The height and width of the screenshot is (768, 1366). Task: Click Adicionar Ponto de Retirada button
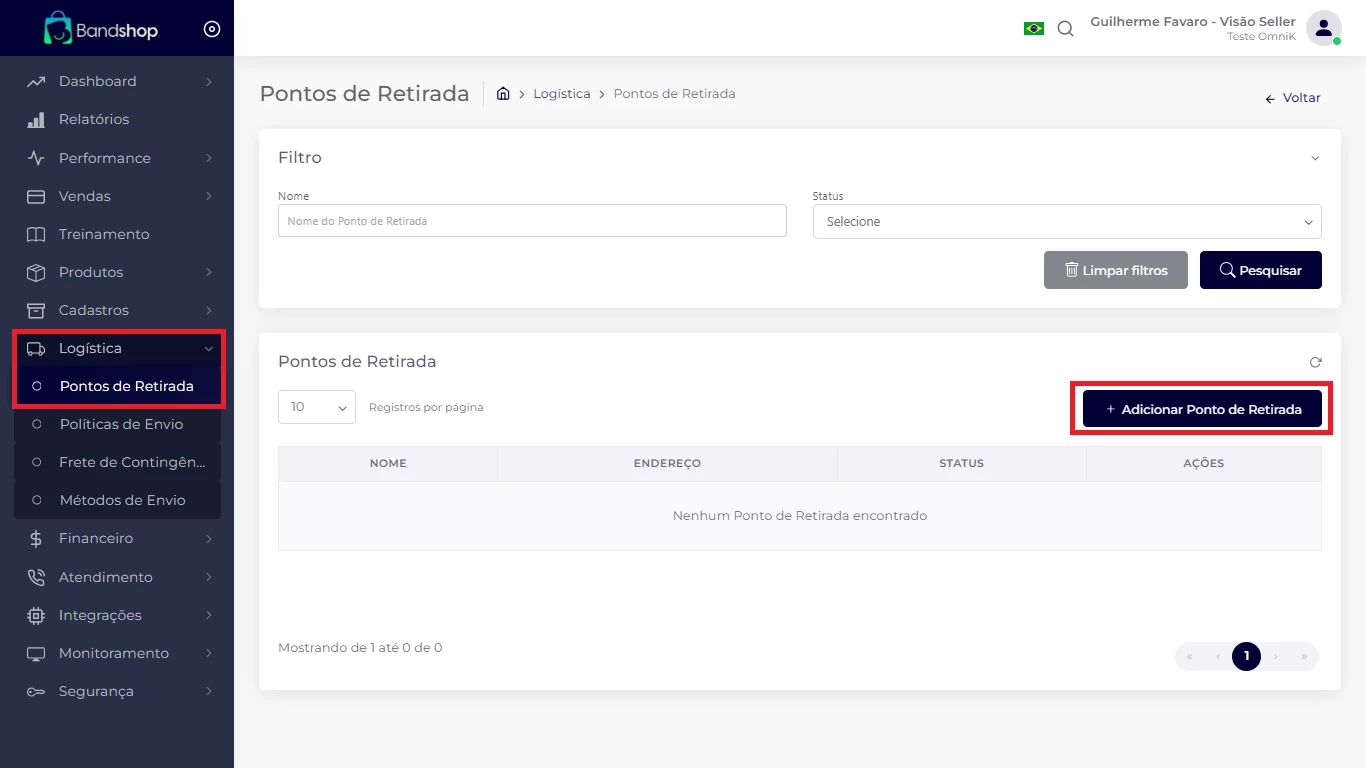click(x=1202, y=409)
